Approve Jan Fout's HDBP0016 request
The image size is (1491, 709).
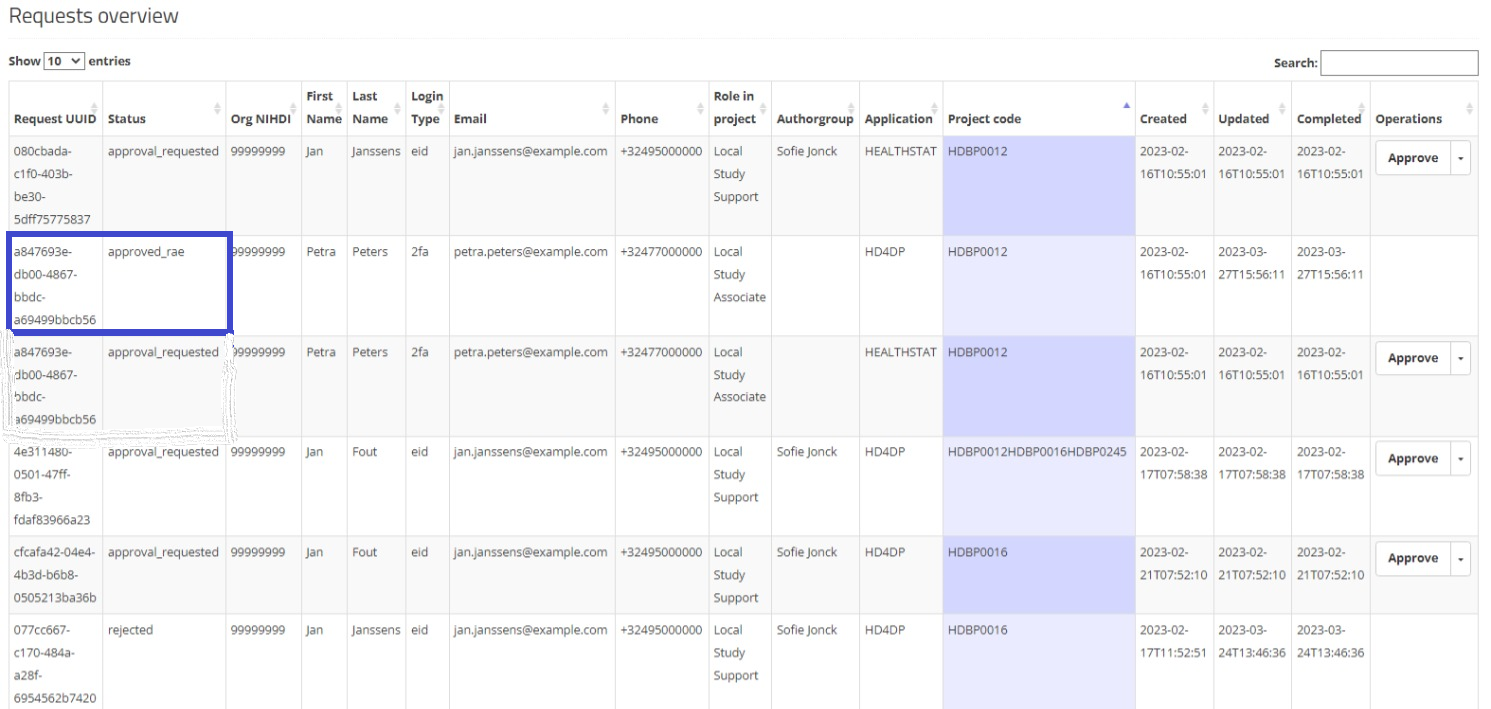[x=1412, y=559]
